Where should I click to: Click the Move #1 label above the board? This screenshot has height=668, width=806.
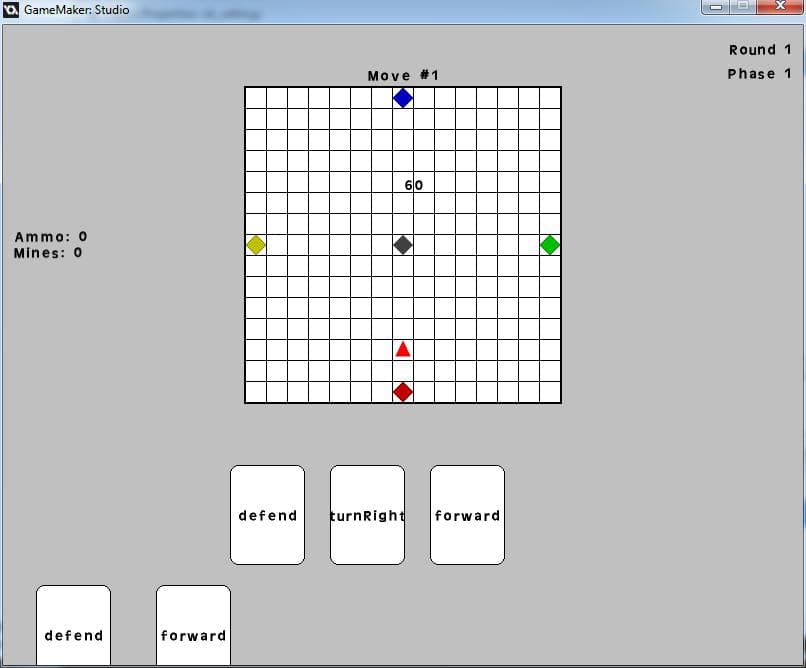tap(404, 76)
